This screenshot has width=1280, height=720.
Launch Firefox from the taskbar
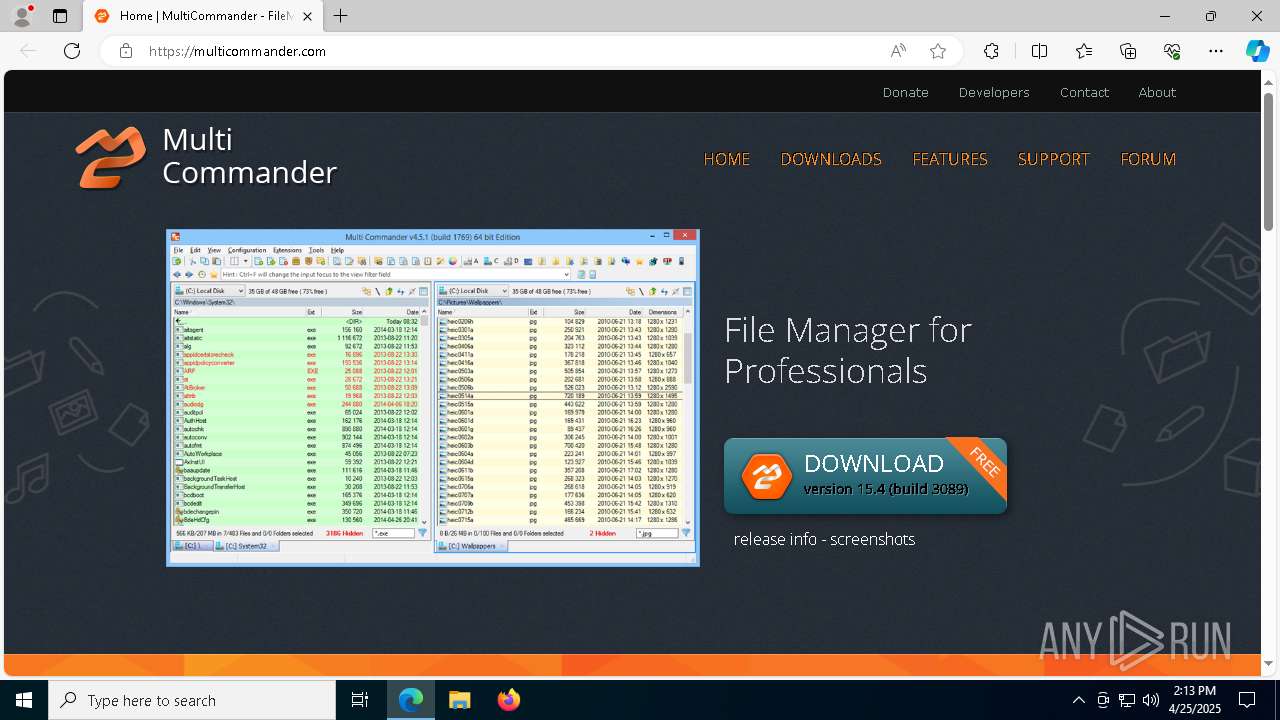tap(508, 700)
